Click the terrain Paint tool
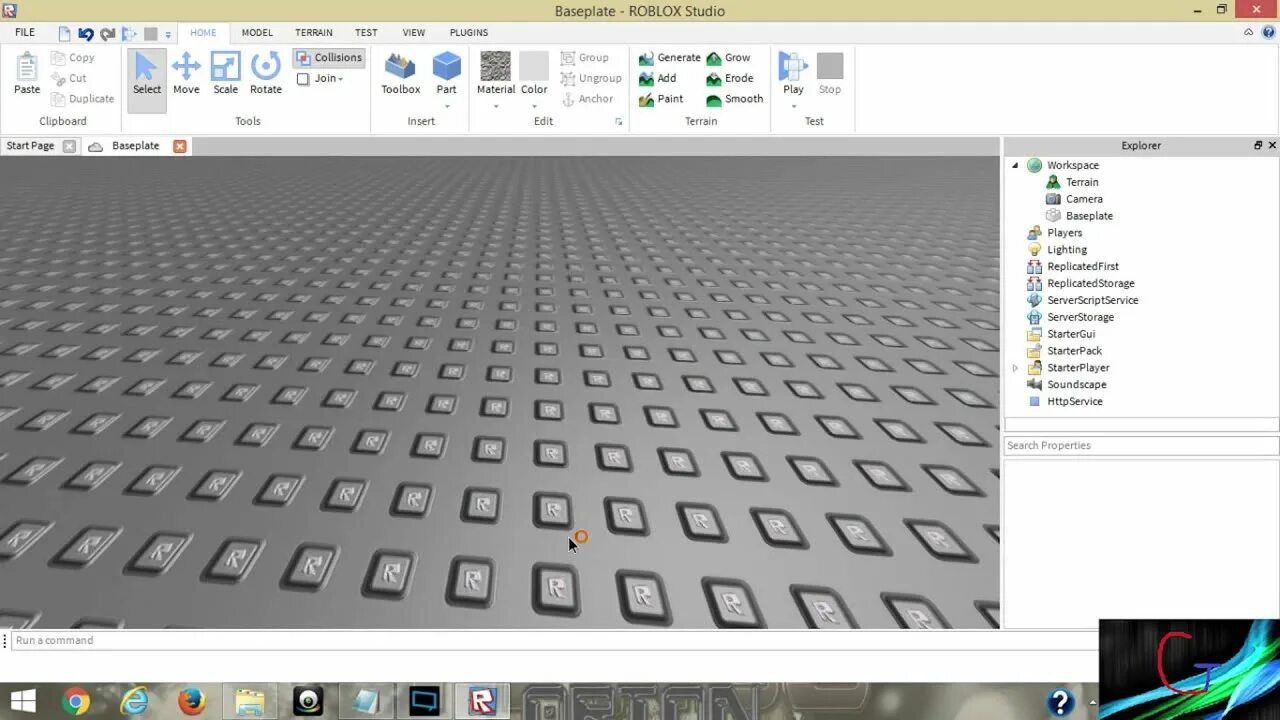Screen dimensions: 1280x720 coord(661,99)
